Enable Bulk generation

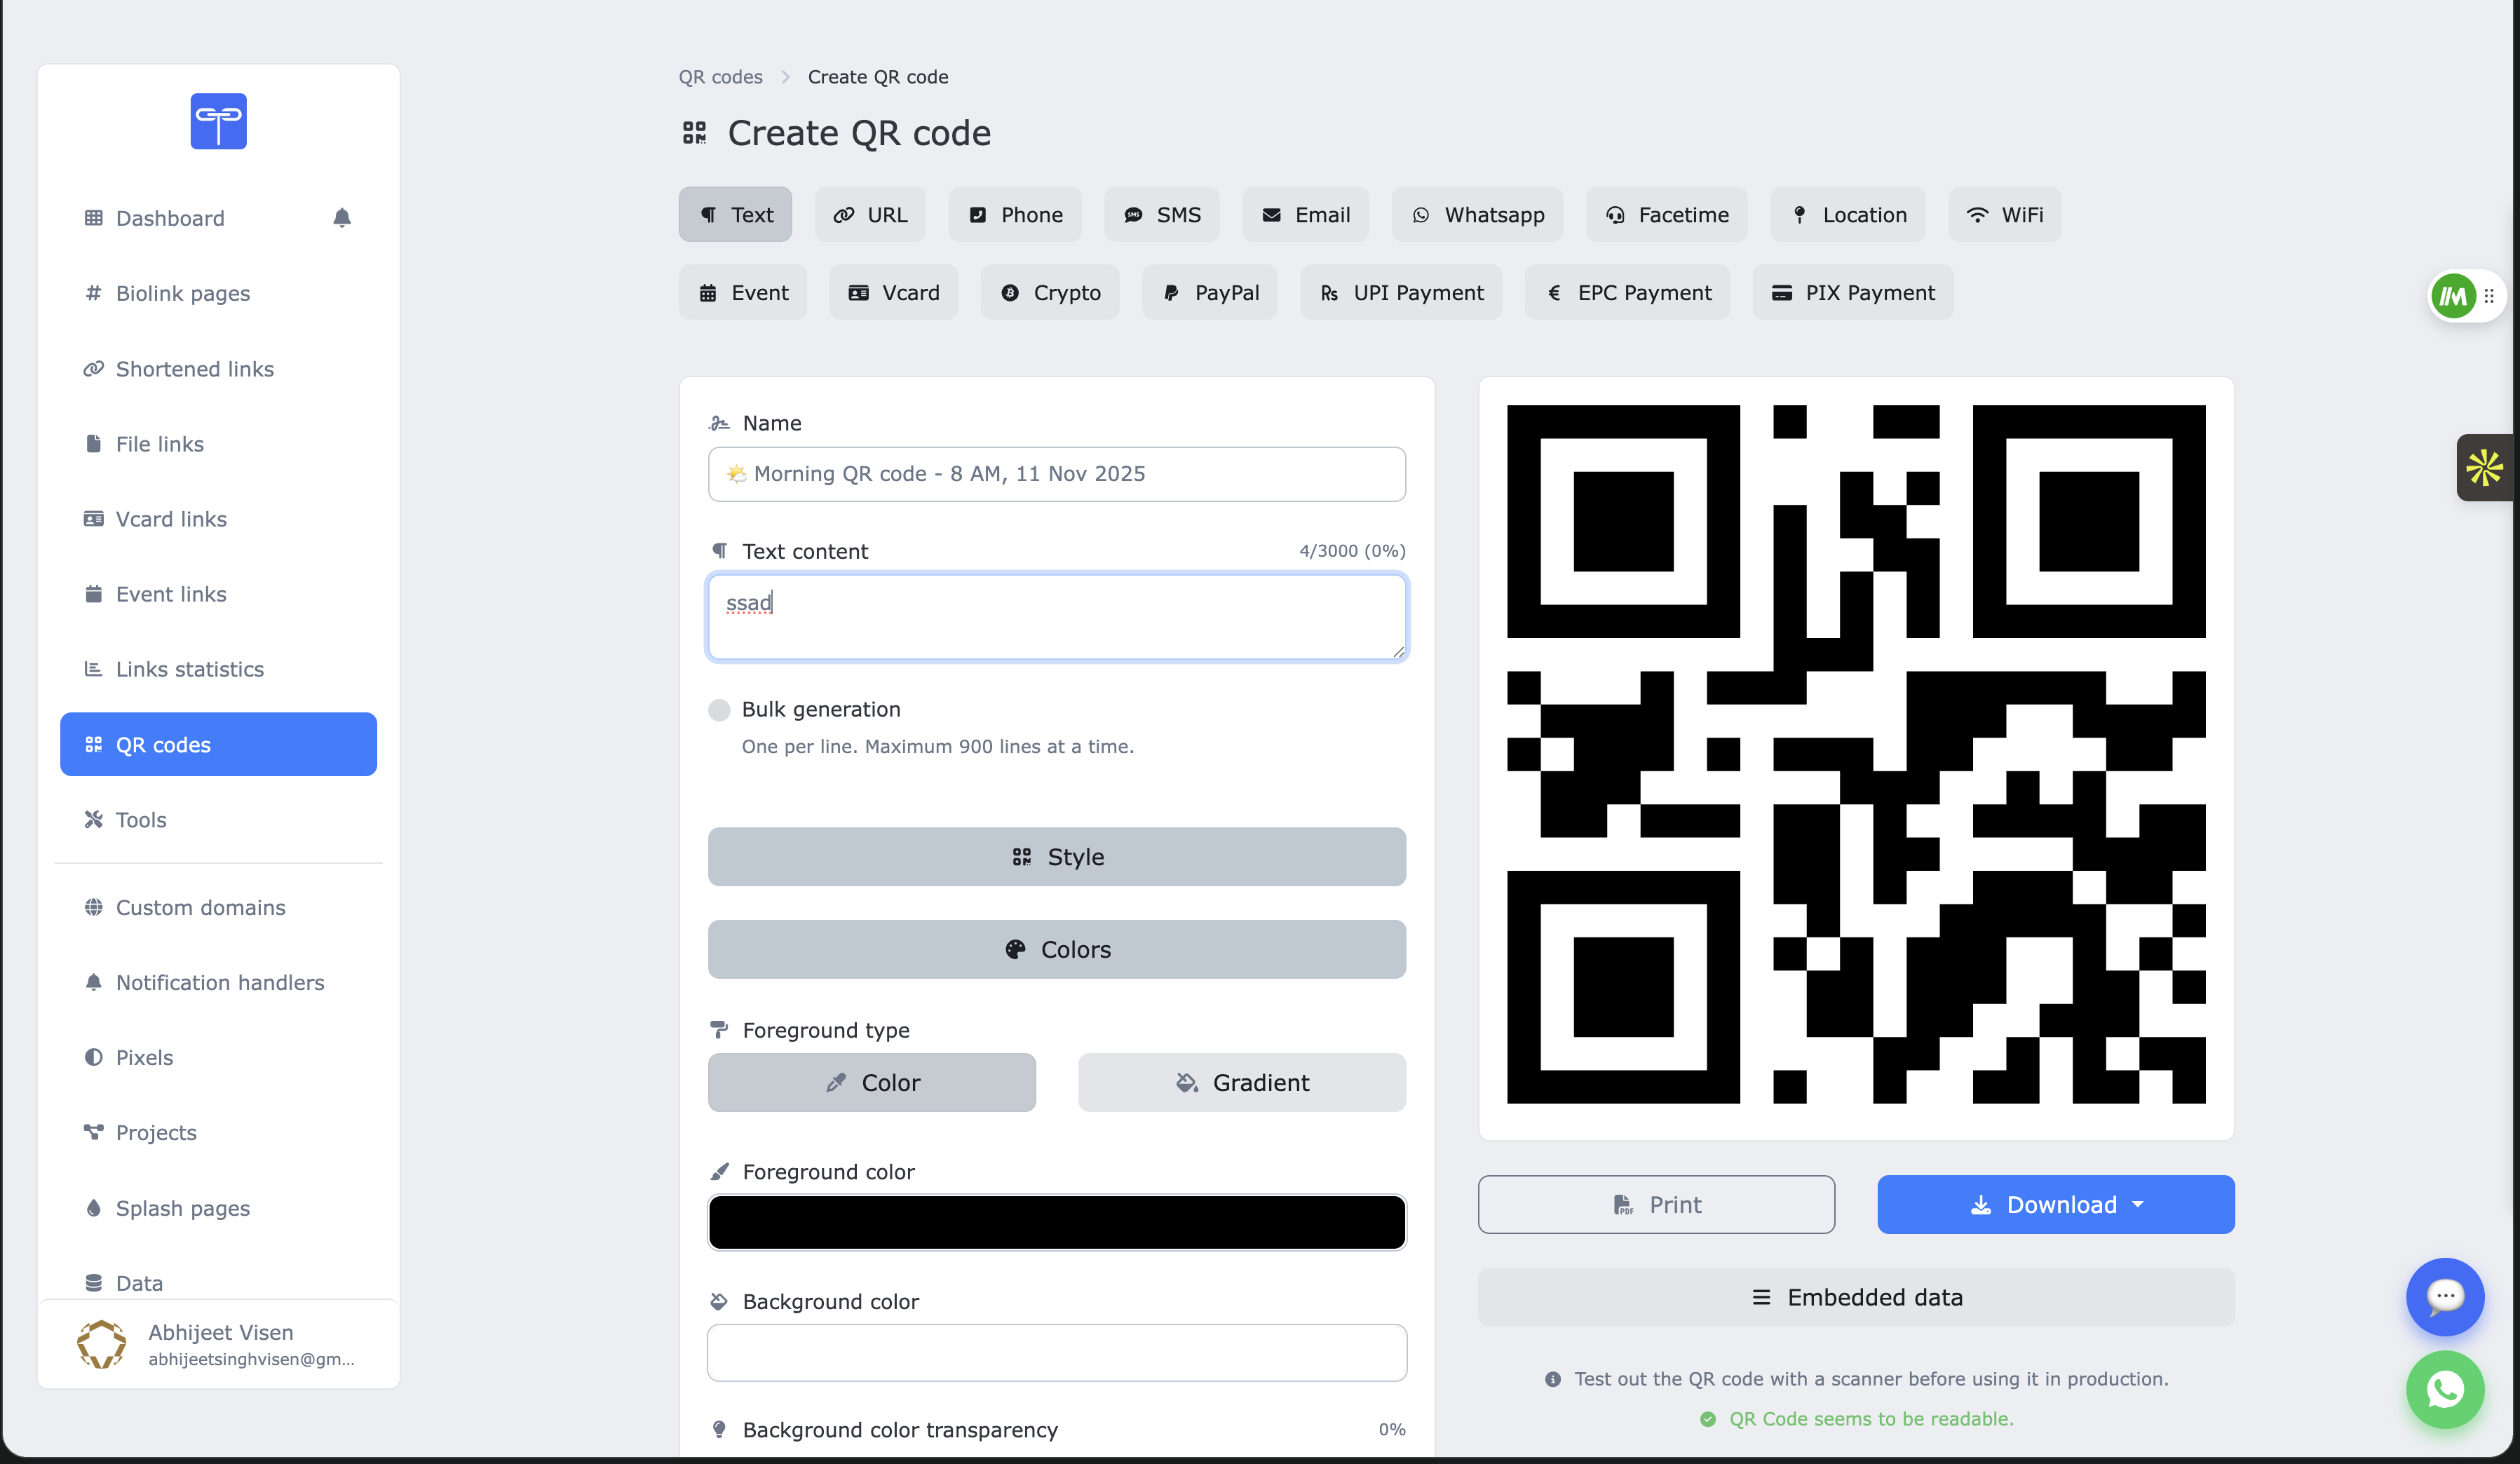point(718,710)
